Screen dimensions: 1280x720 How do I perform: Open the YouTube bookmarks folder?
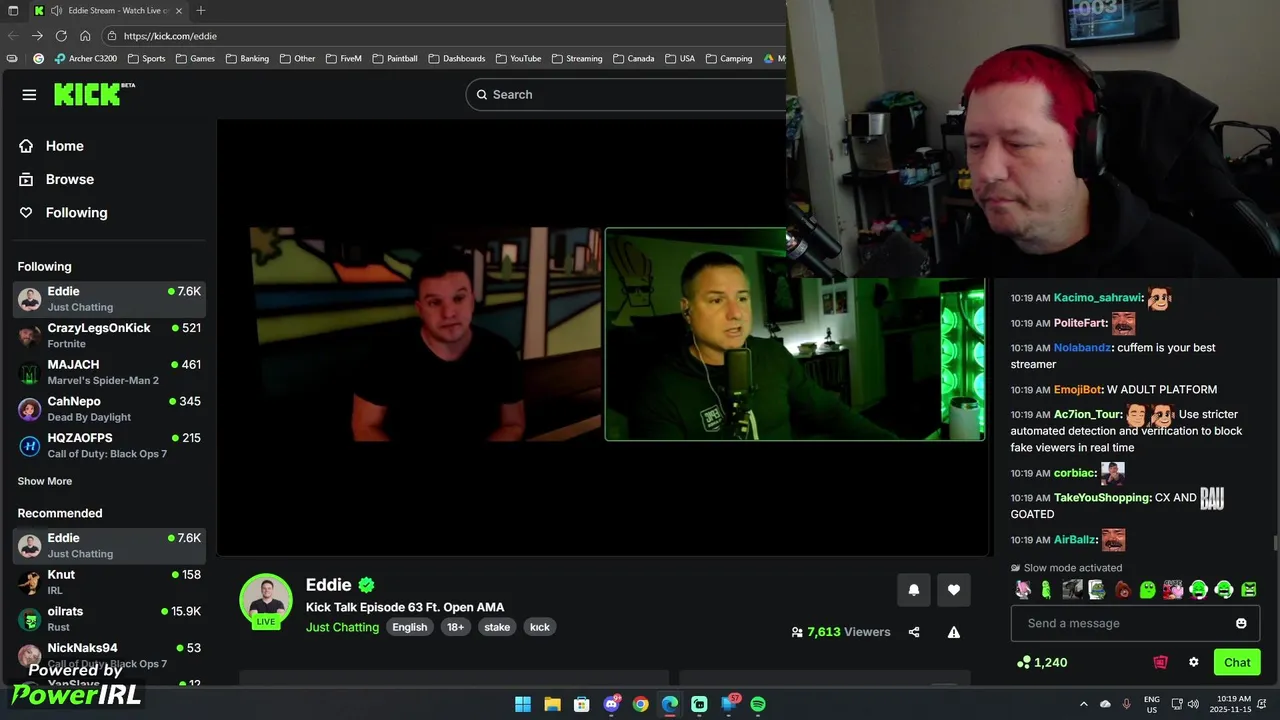[518, 58]
